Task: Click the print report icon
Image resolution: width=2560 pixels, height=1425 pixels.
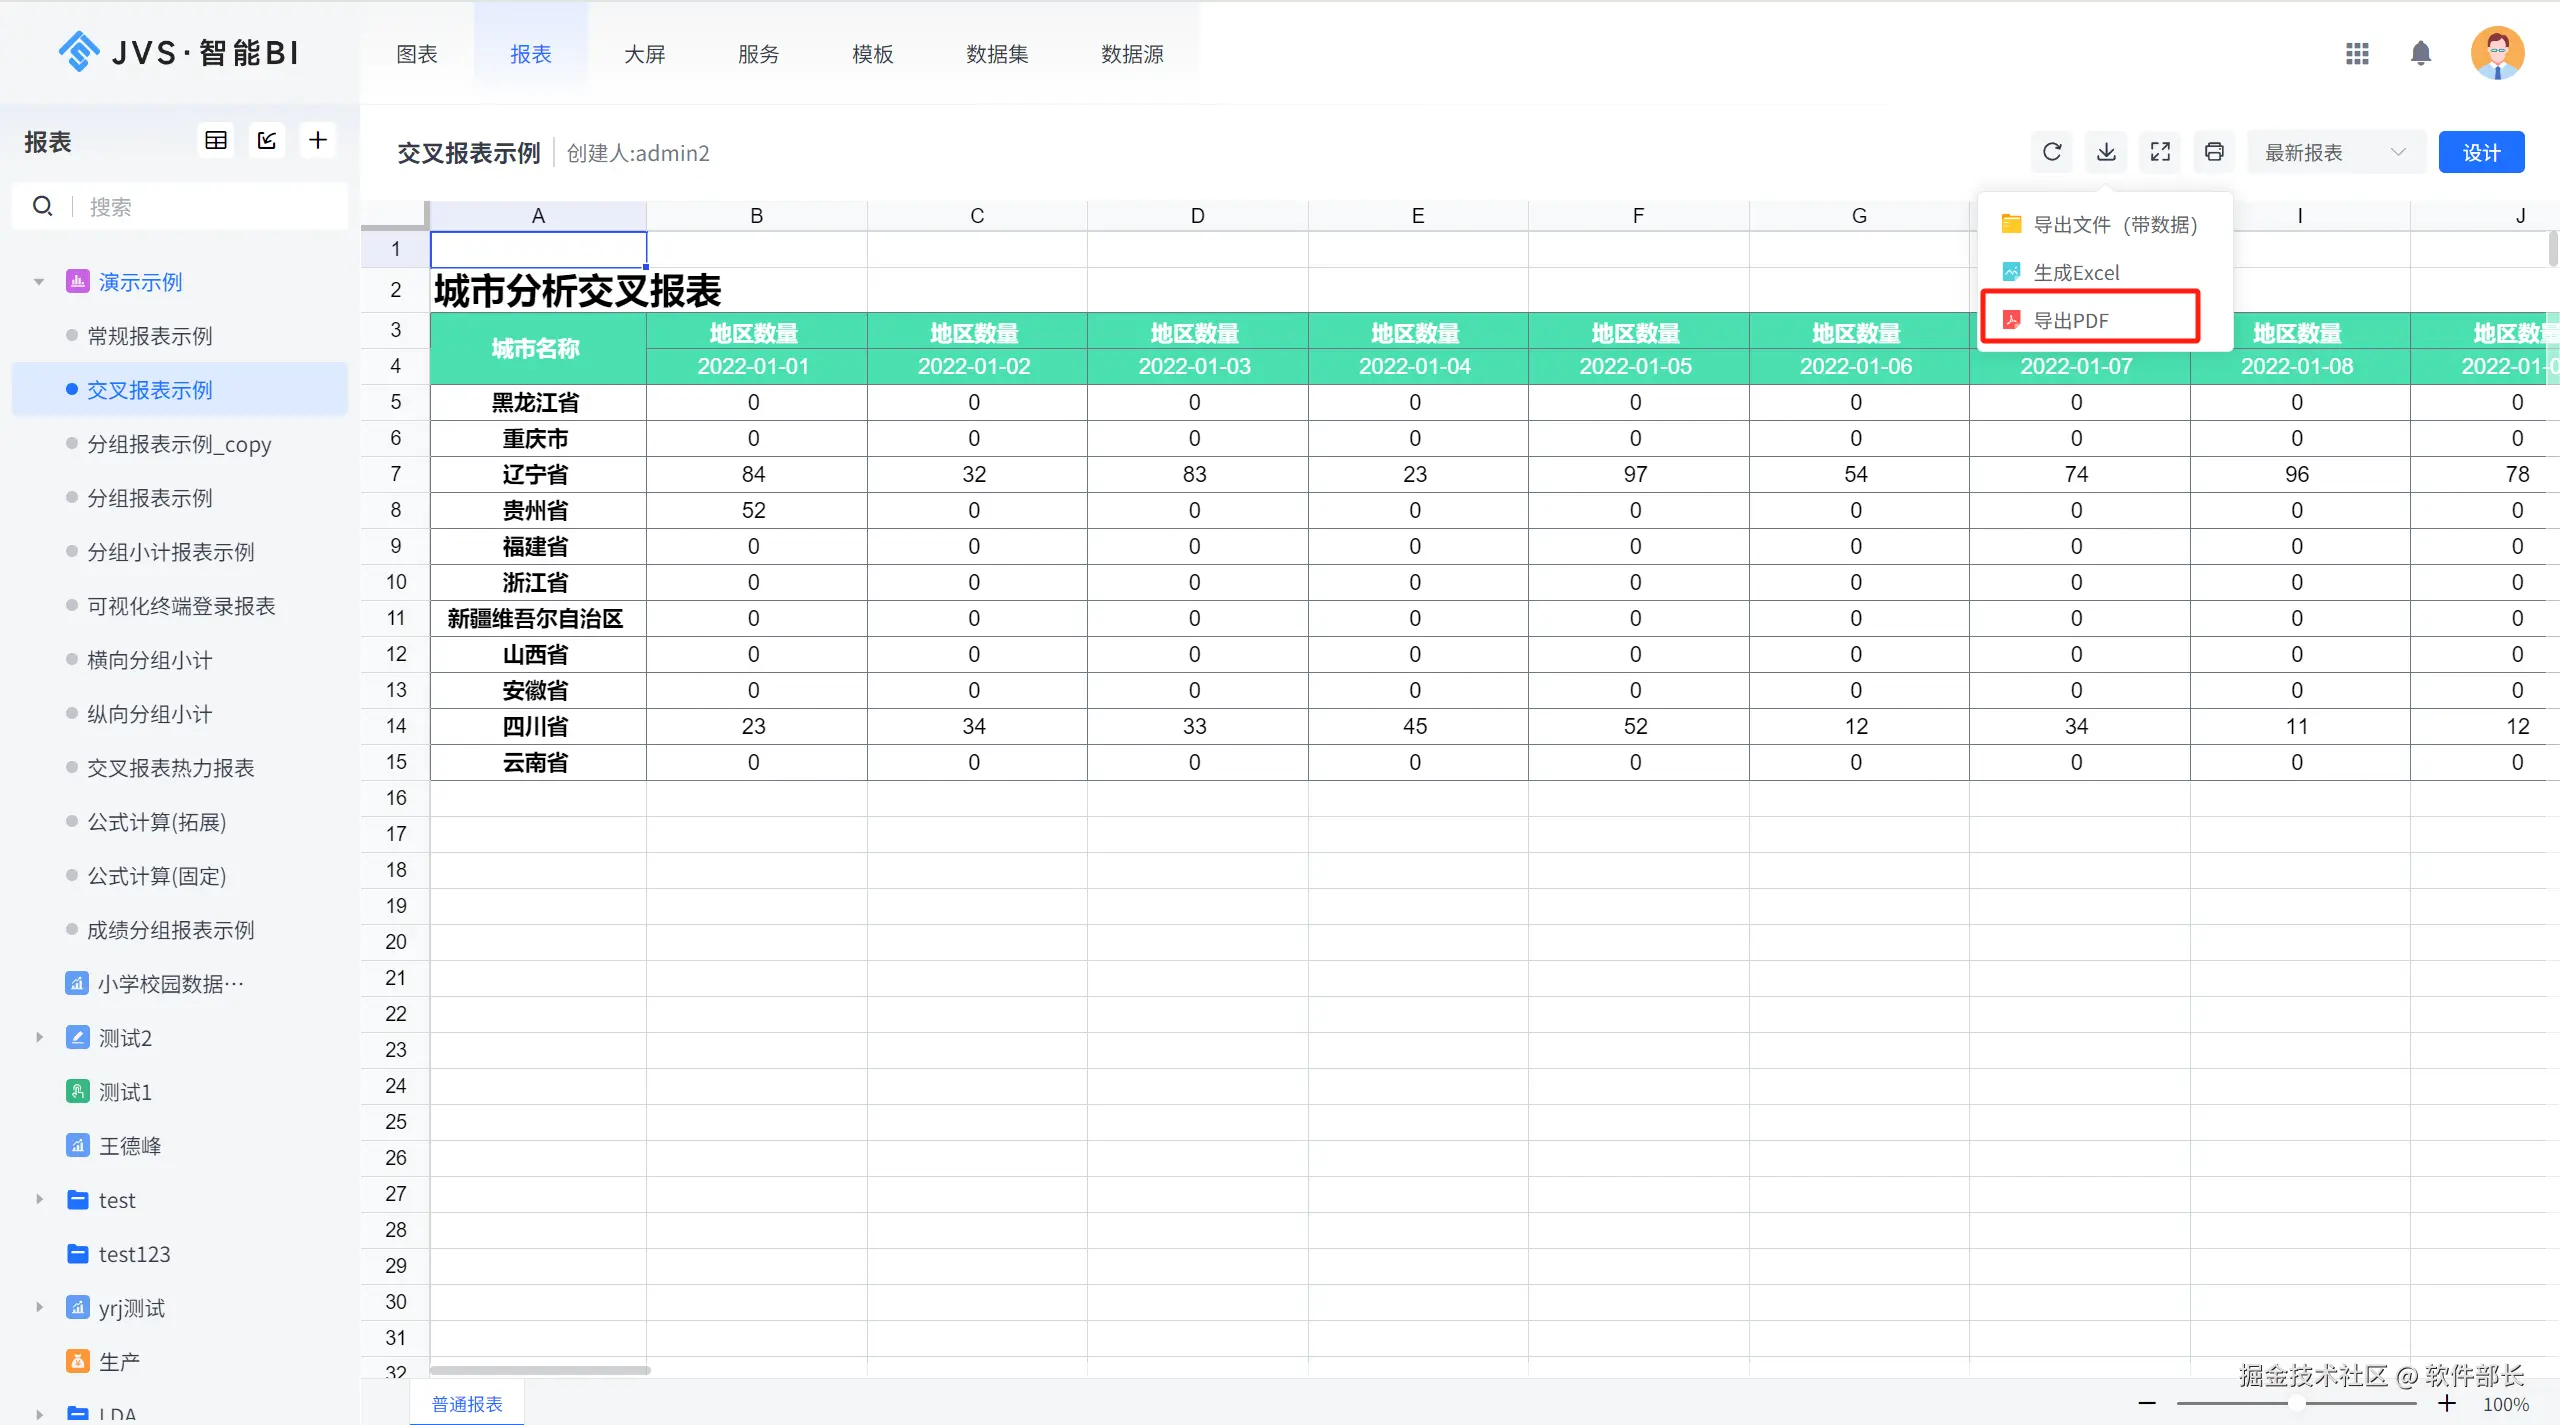Action: 2214,152
